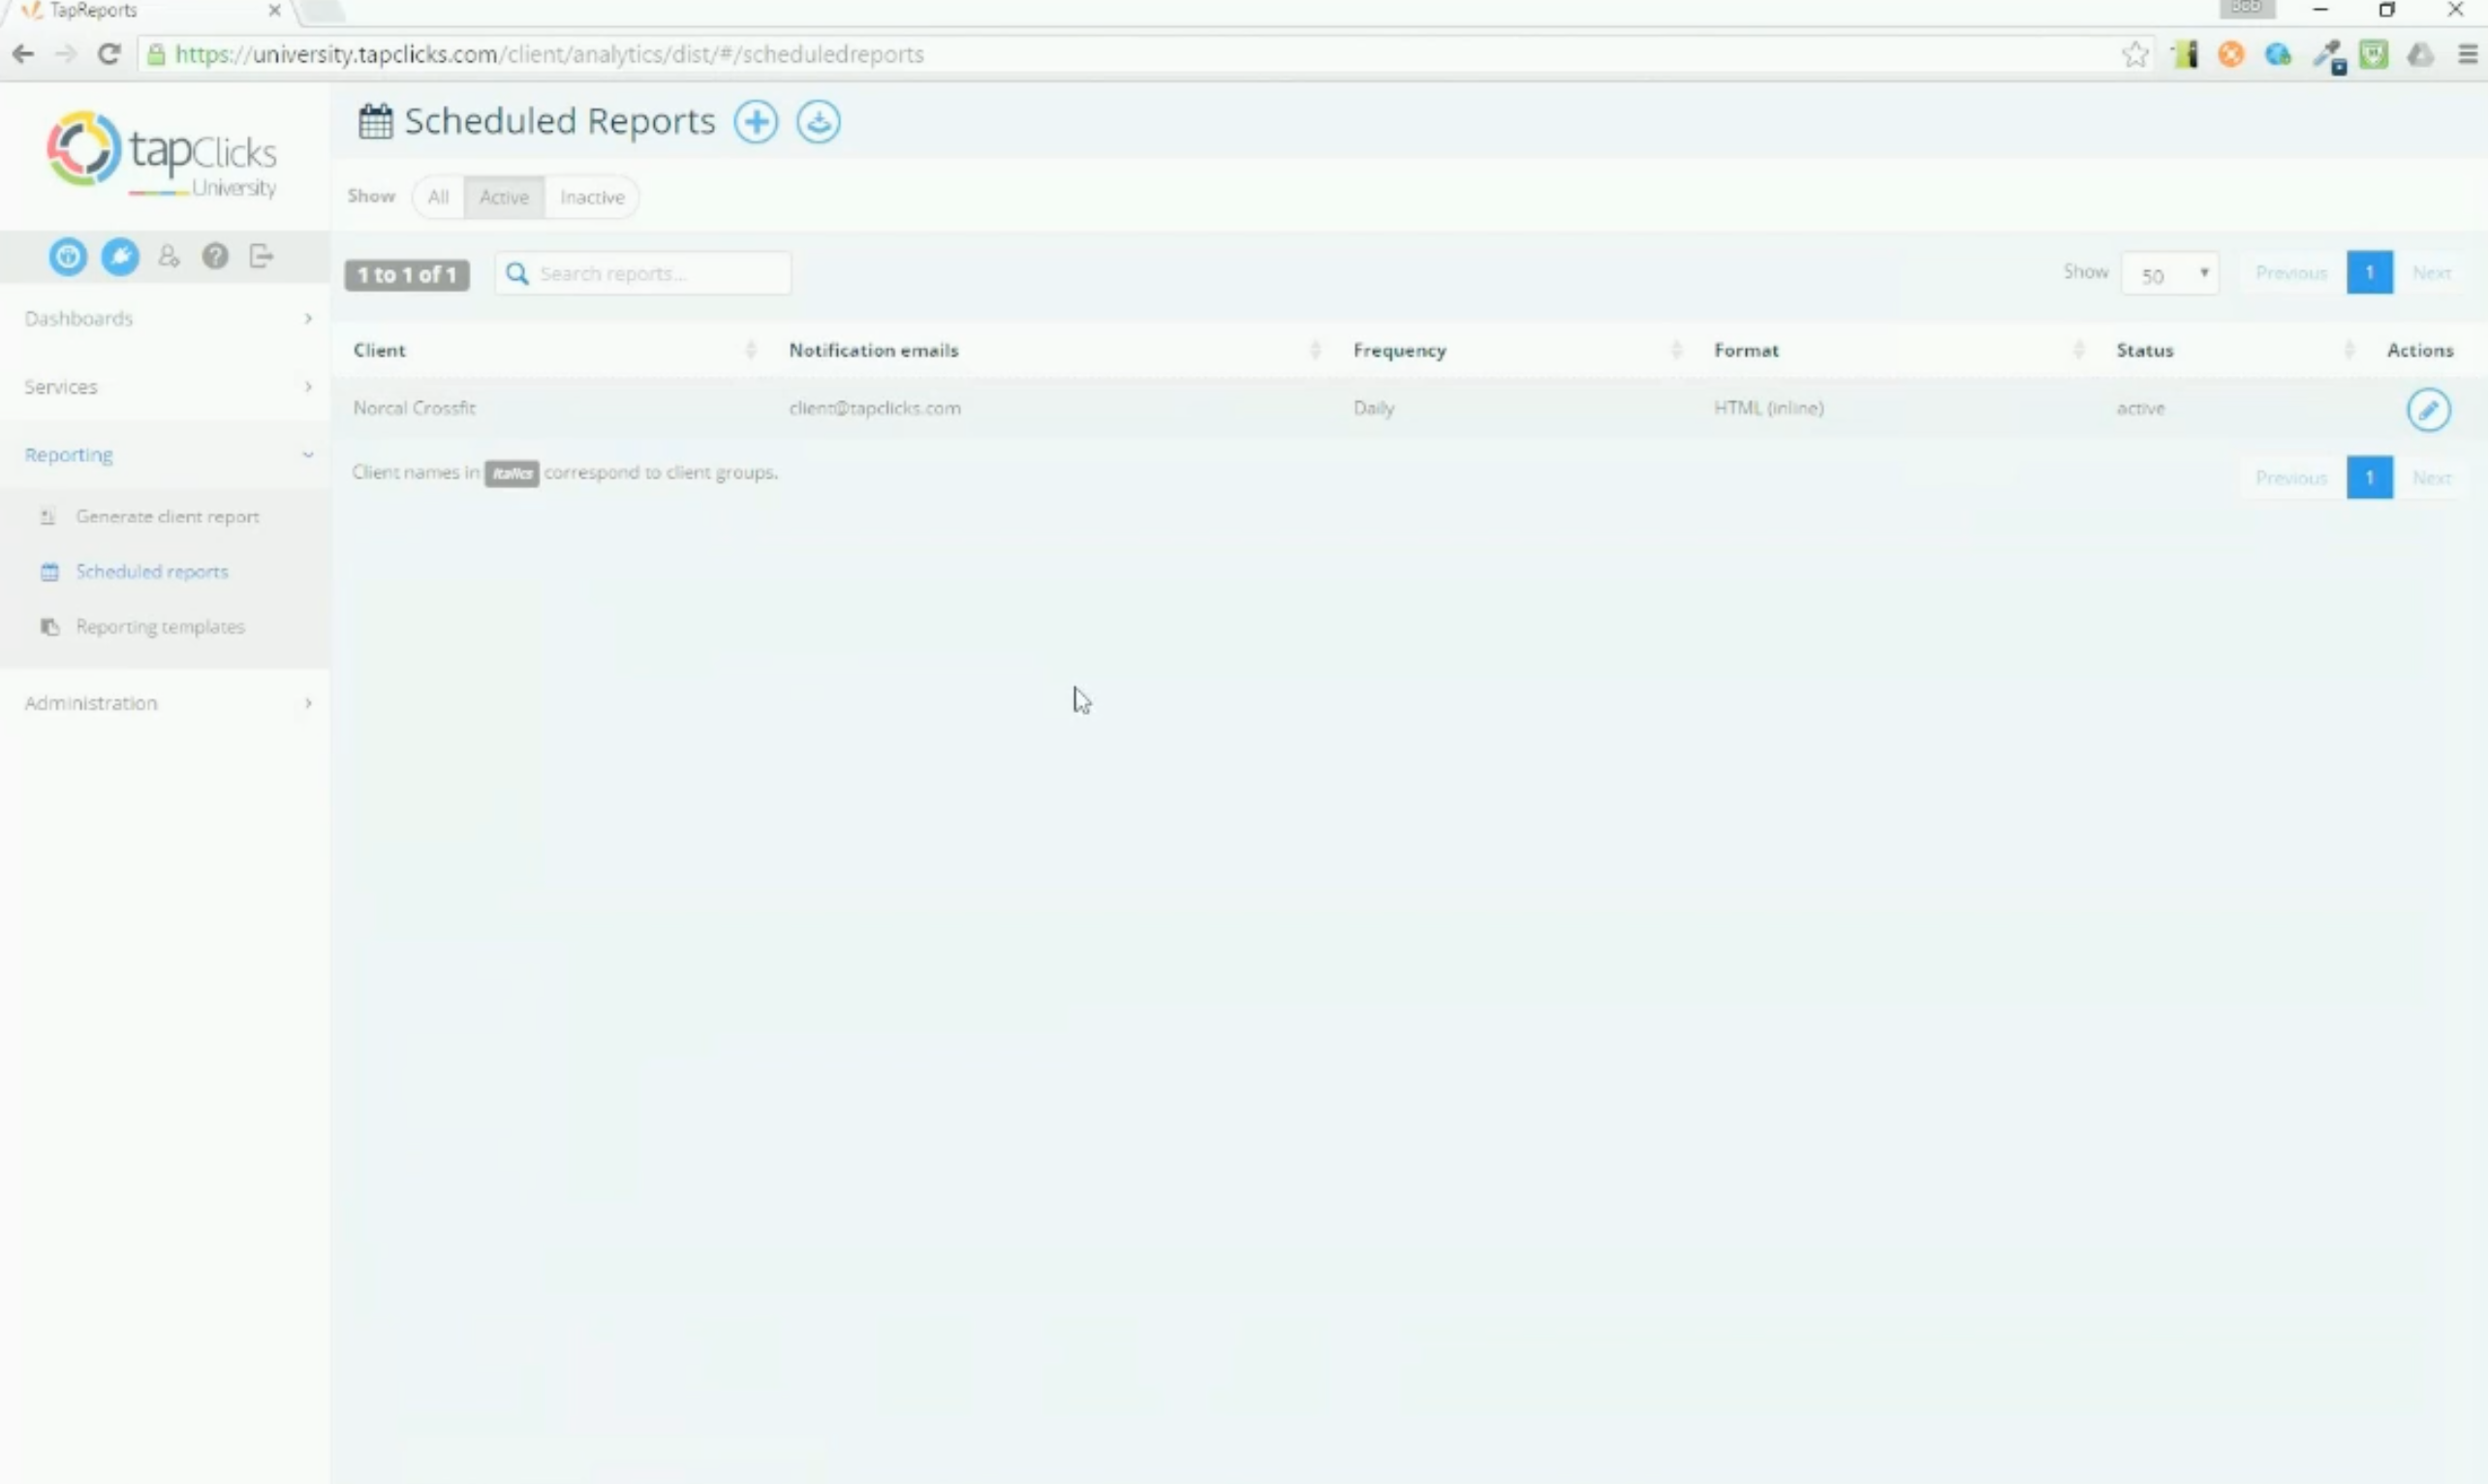Sort table by Frequency column header
This screenshot has height=1484, width=2488.
1399,350
